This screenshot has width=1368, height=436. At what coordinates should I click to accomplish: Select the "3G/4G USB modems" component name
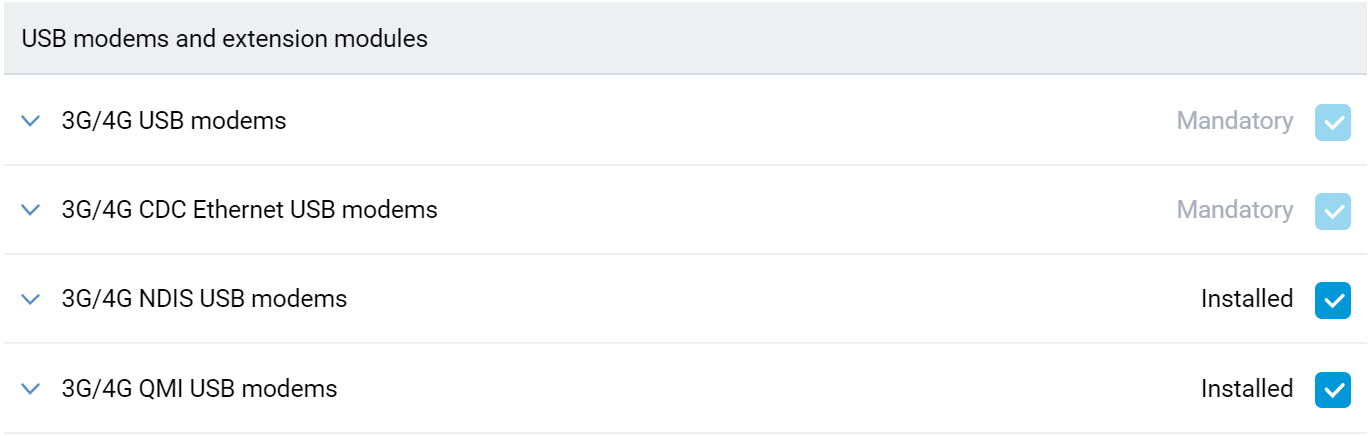(174, 121)
